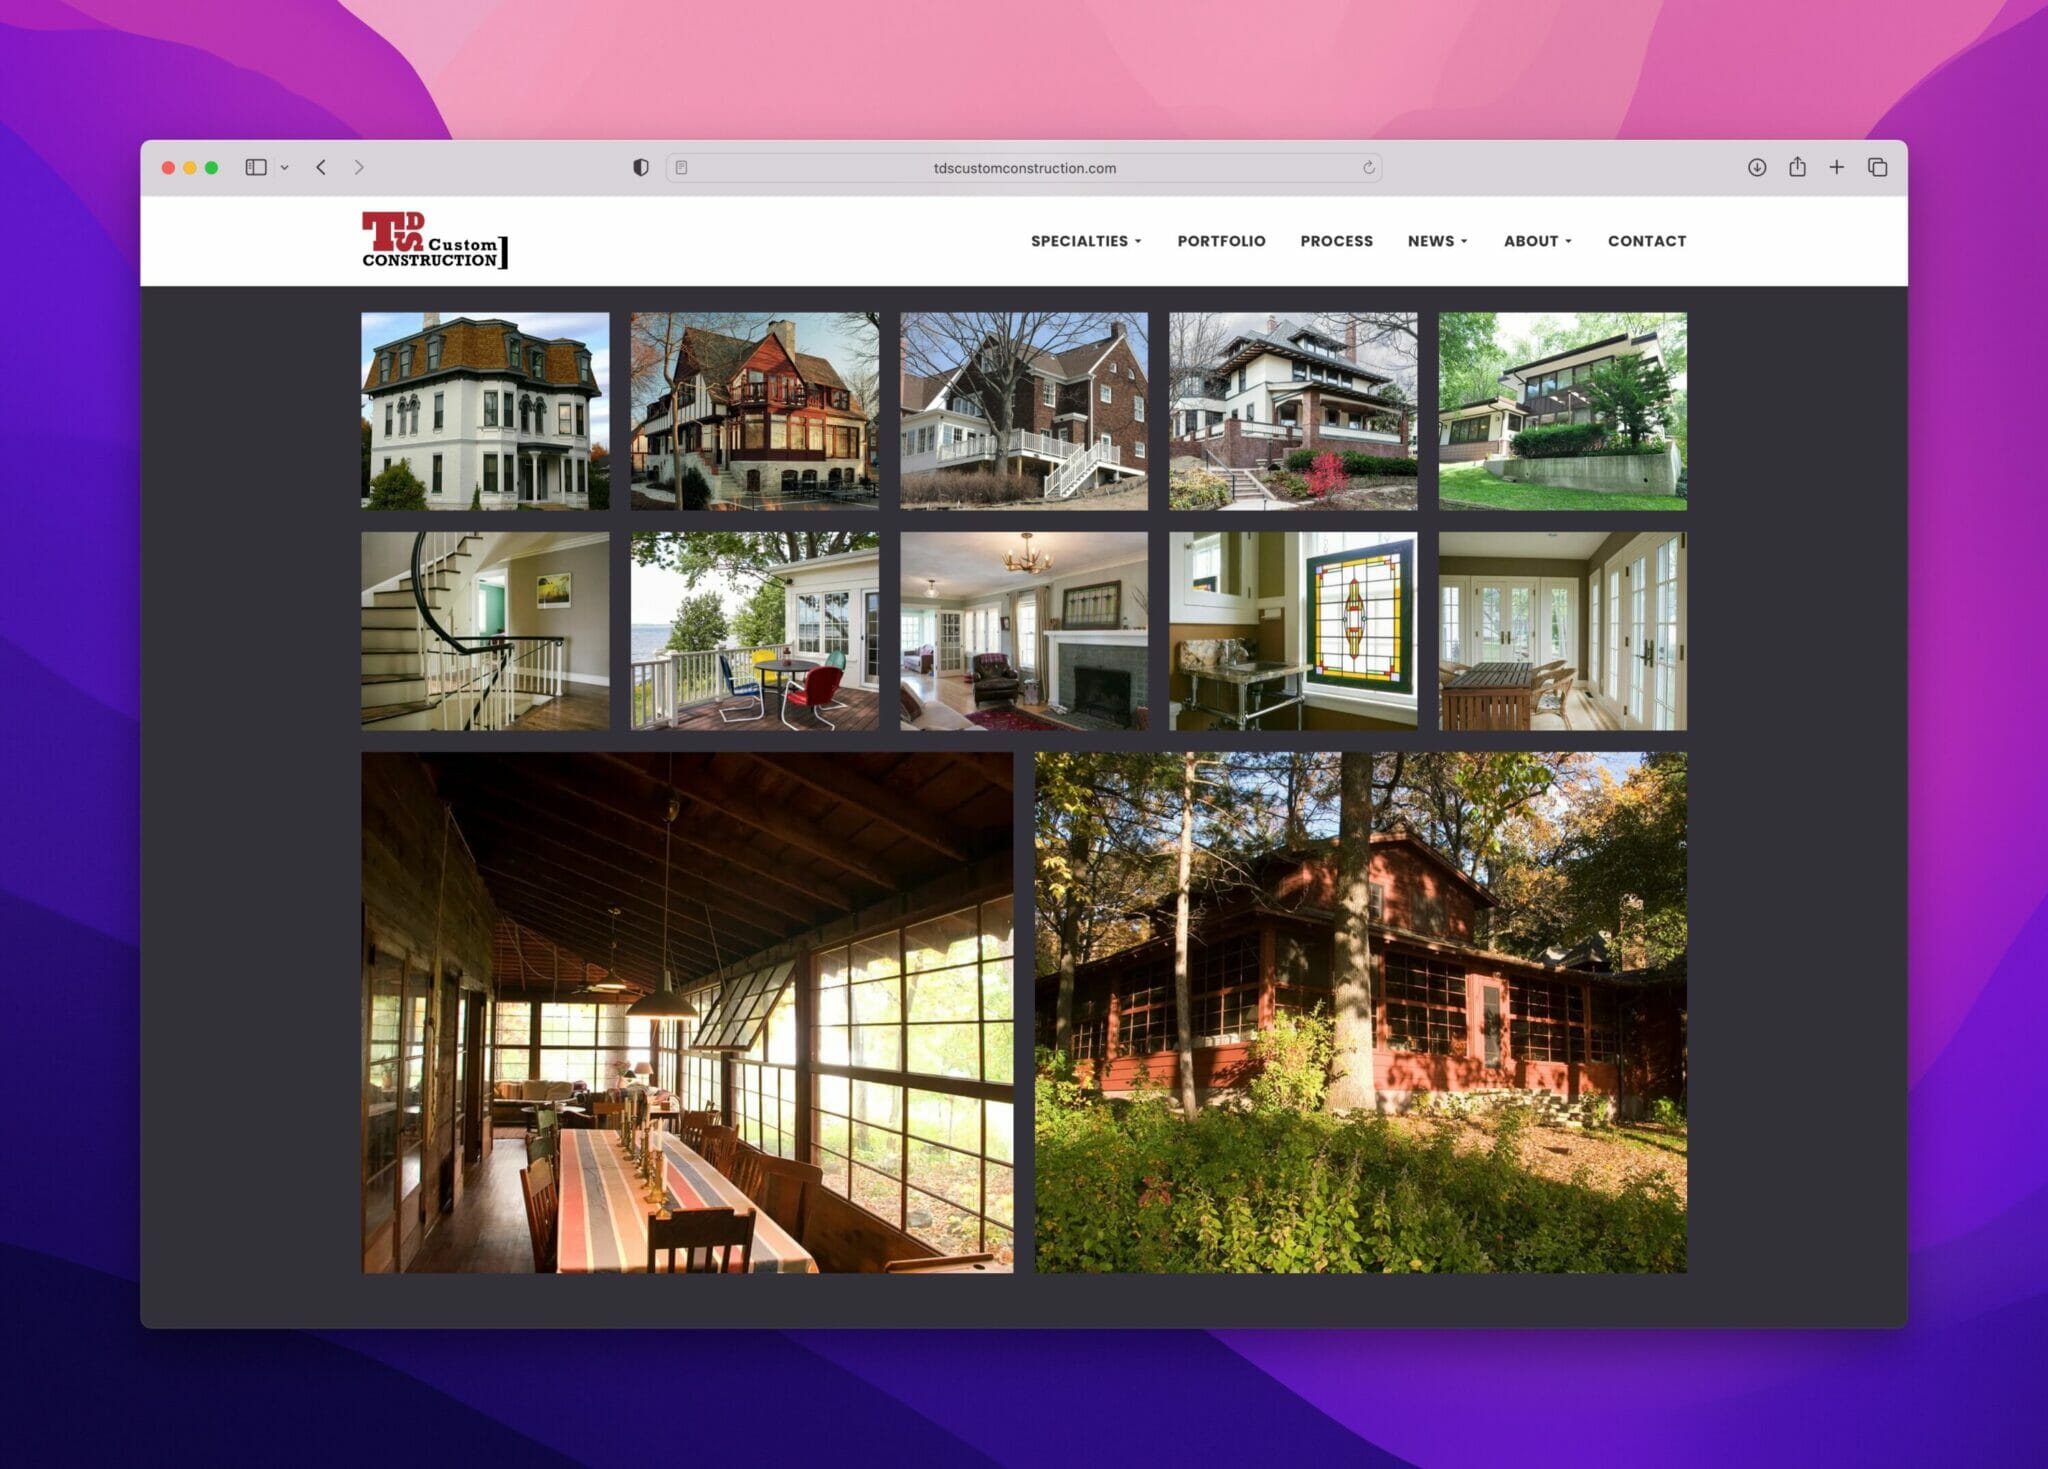Open the deck with colorful chairs photo
2048x1469 pixels.
755,631
